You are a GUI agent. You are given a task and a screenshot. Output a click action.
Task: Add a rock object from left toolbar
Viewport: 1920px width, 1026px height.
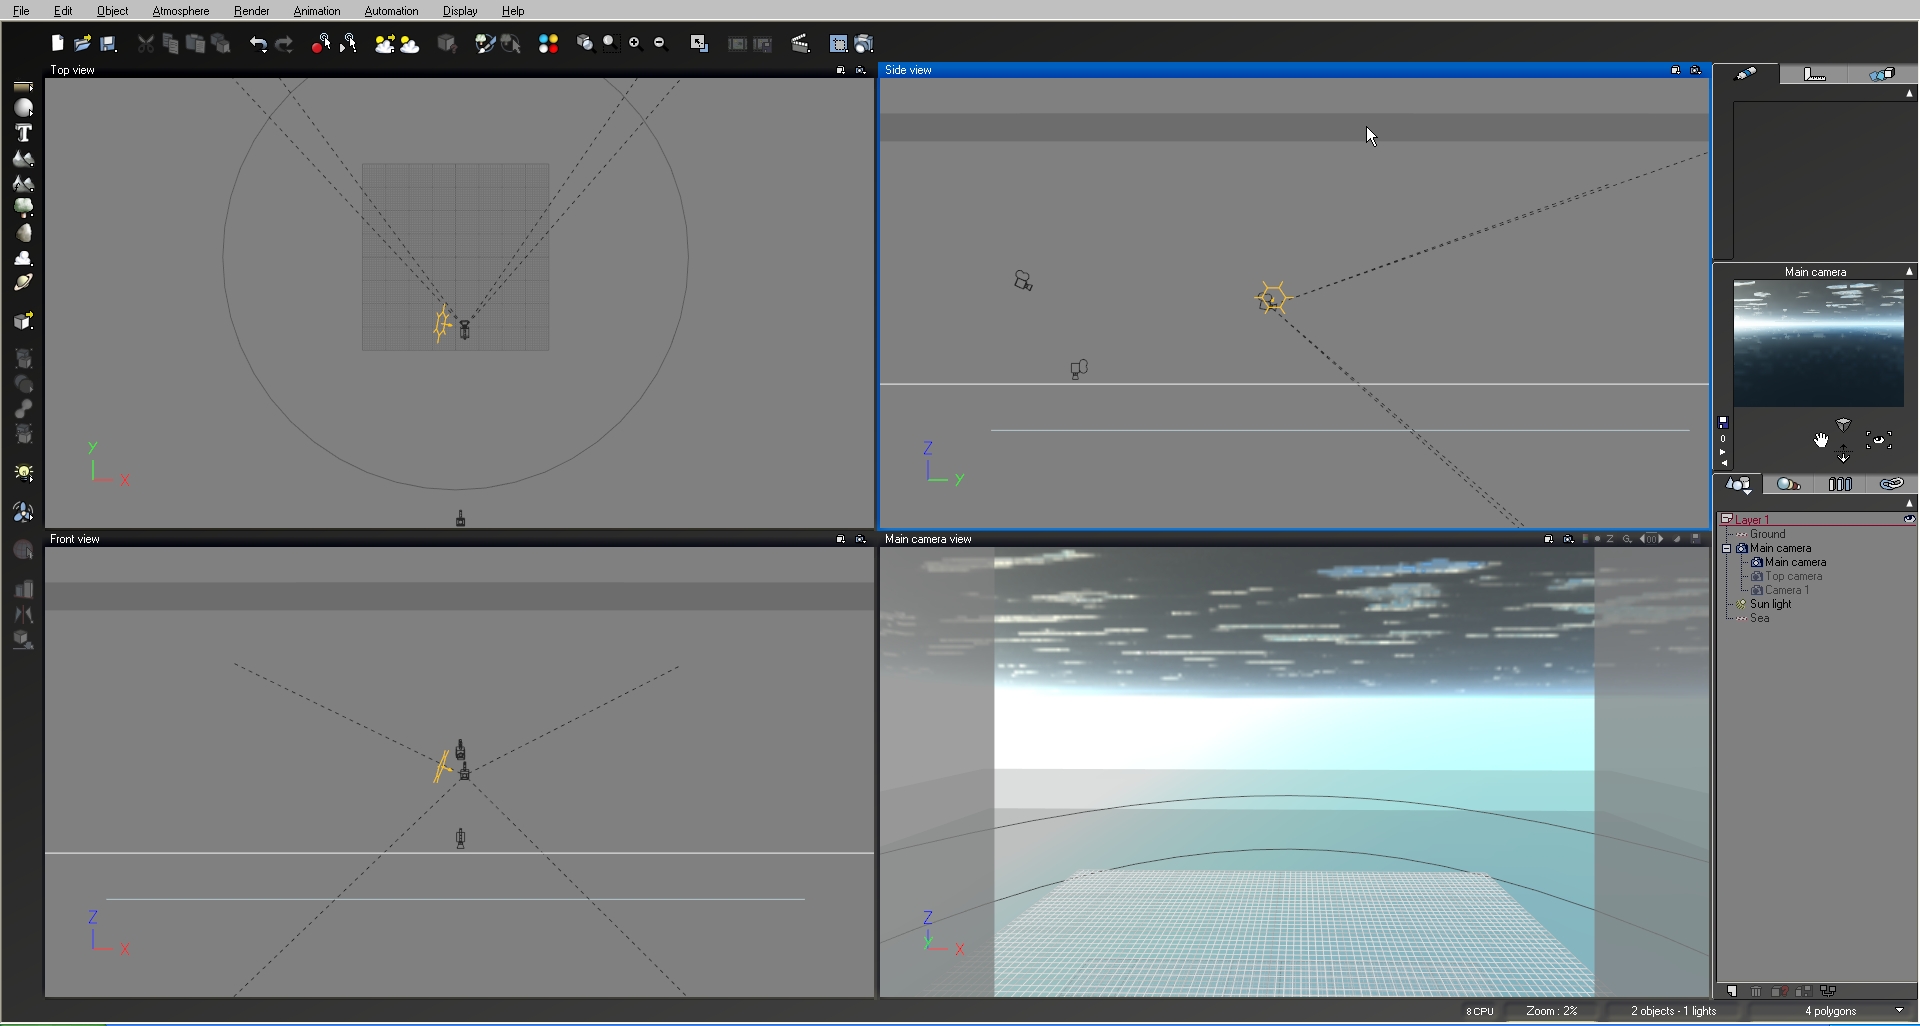pos(23,233)
